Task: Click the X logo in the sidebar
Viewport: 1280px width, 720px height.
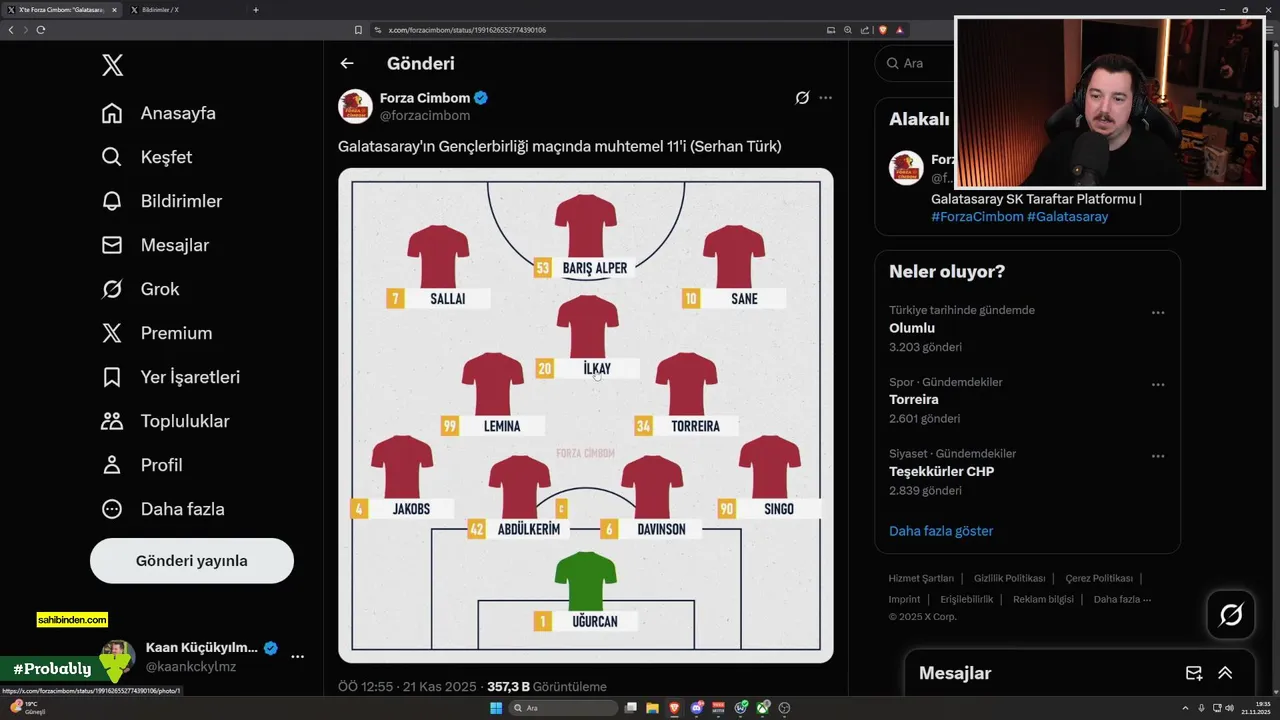Action: click(112, 66)
